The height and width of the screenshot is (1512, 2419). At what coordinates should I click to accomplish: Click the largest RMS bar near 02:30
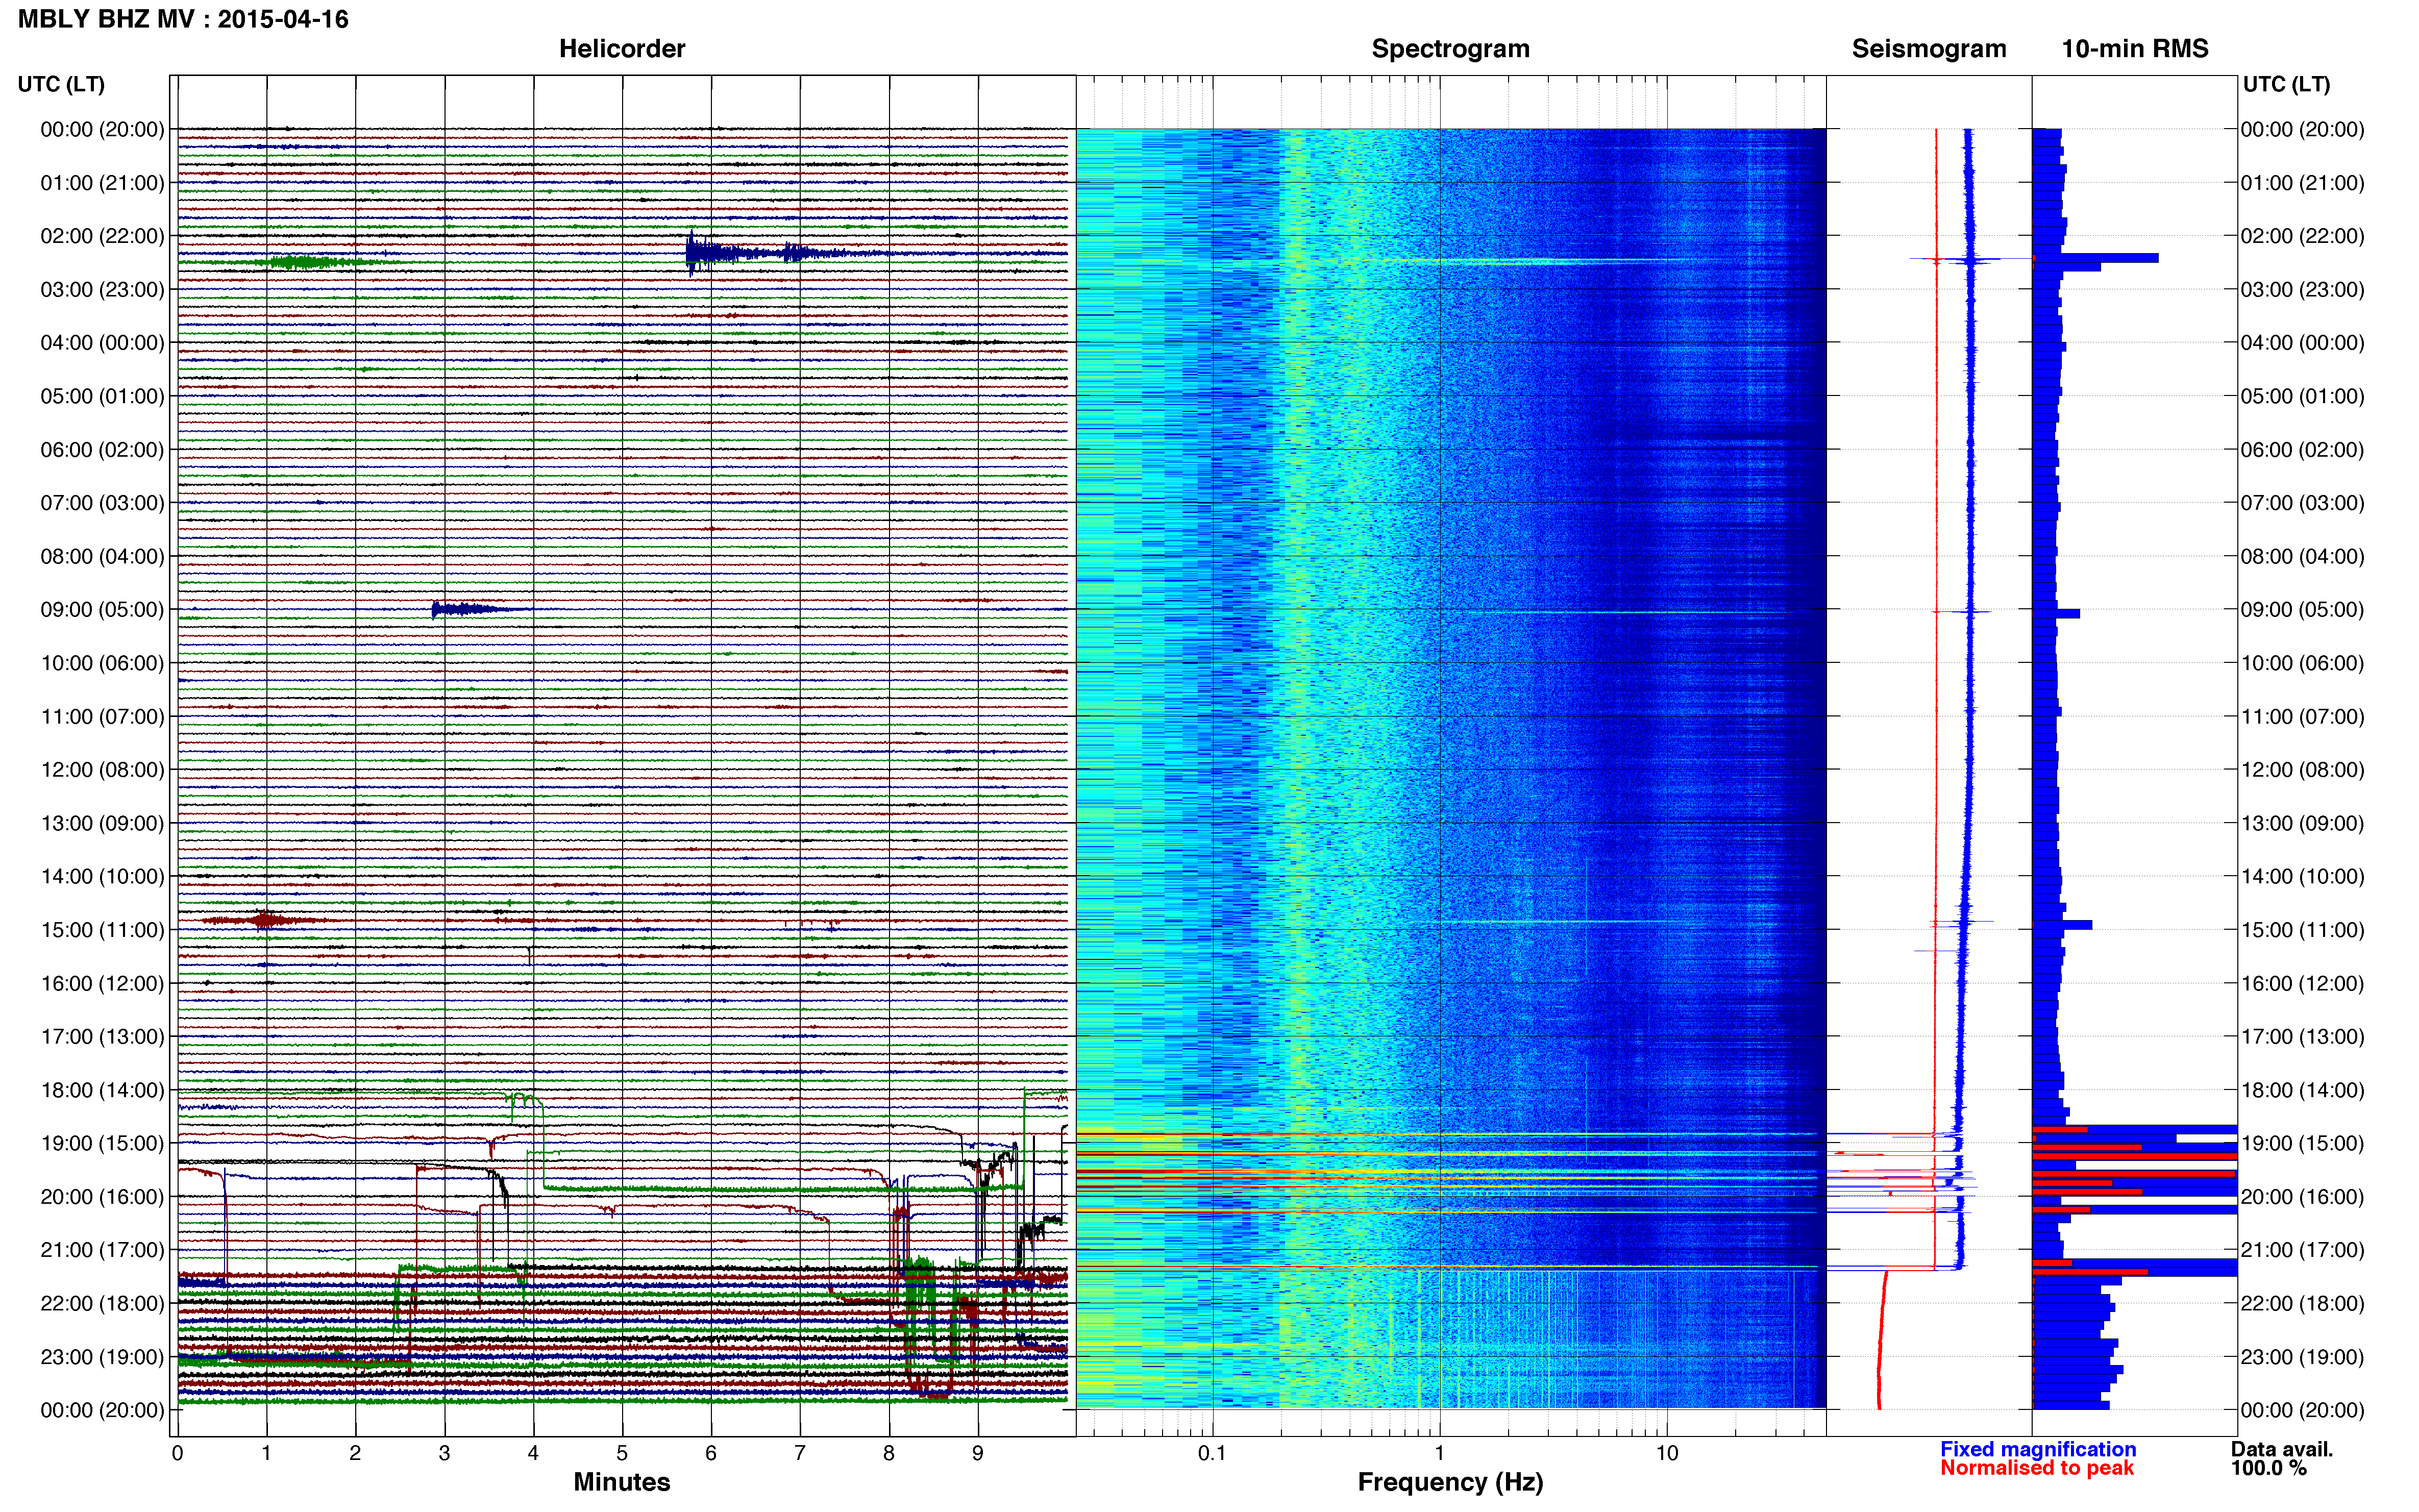pyautogui.click(x=2095, y=258)
